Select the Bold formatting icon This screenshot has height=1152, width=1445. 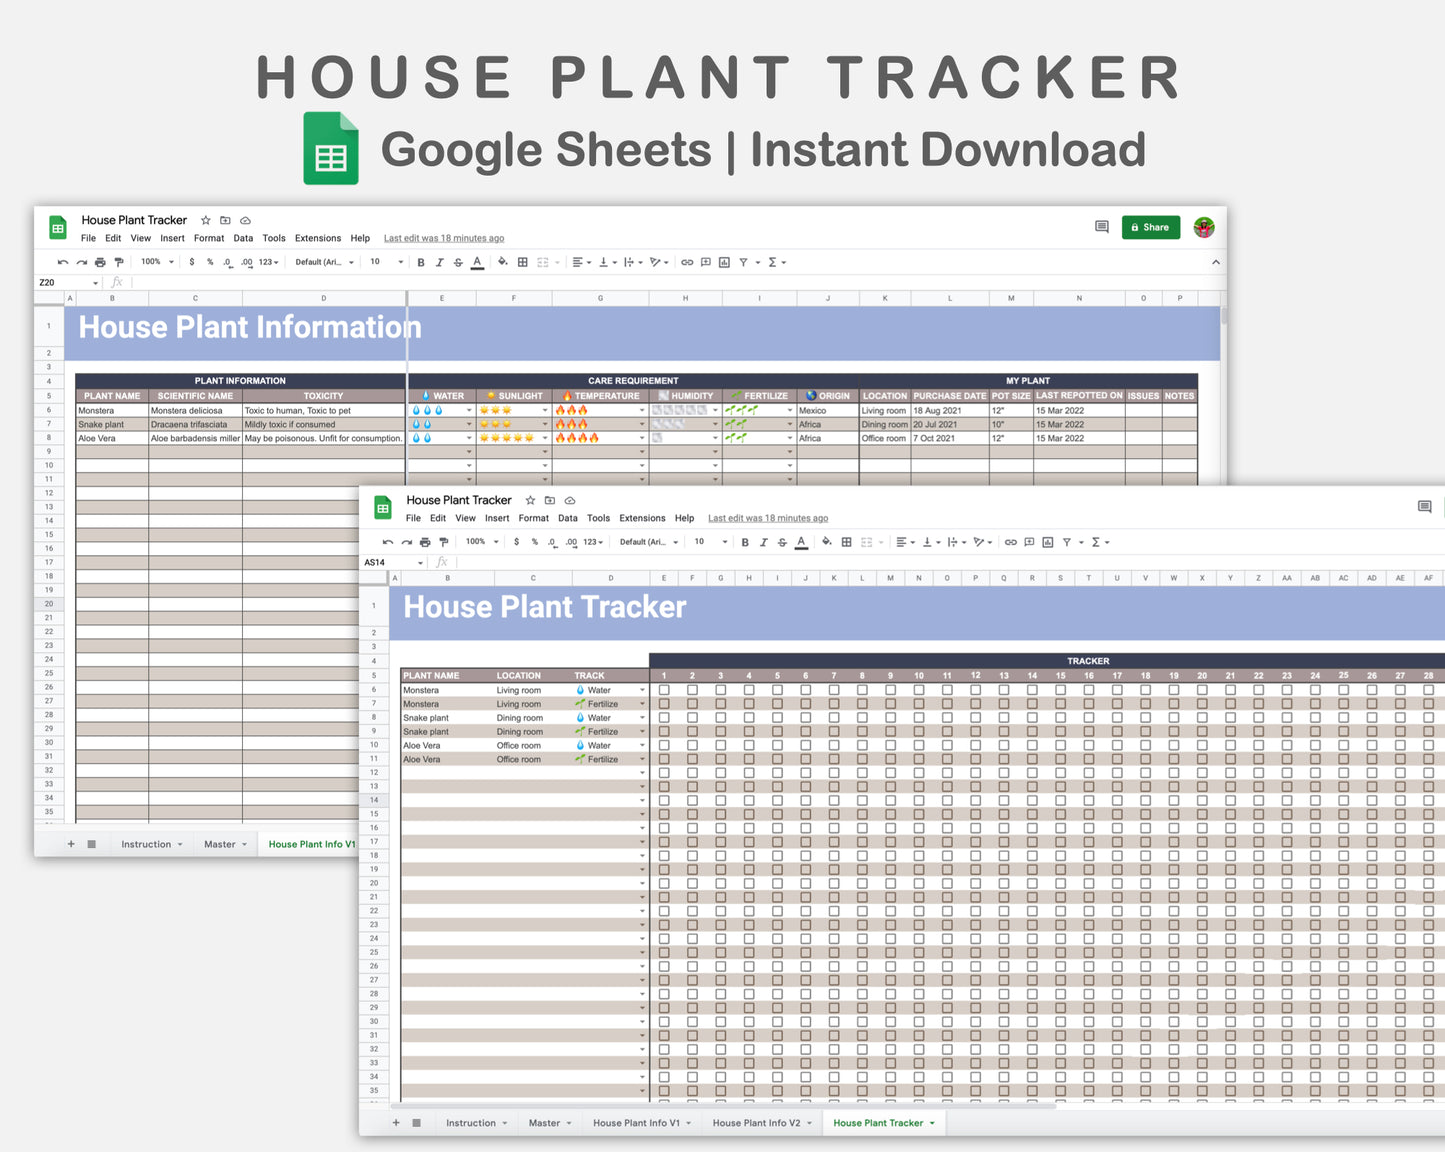pos(745,541)
